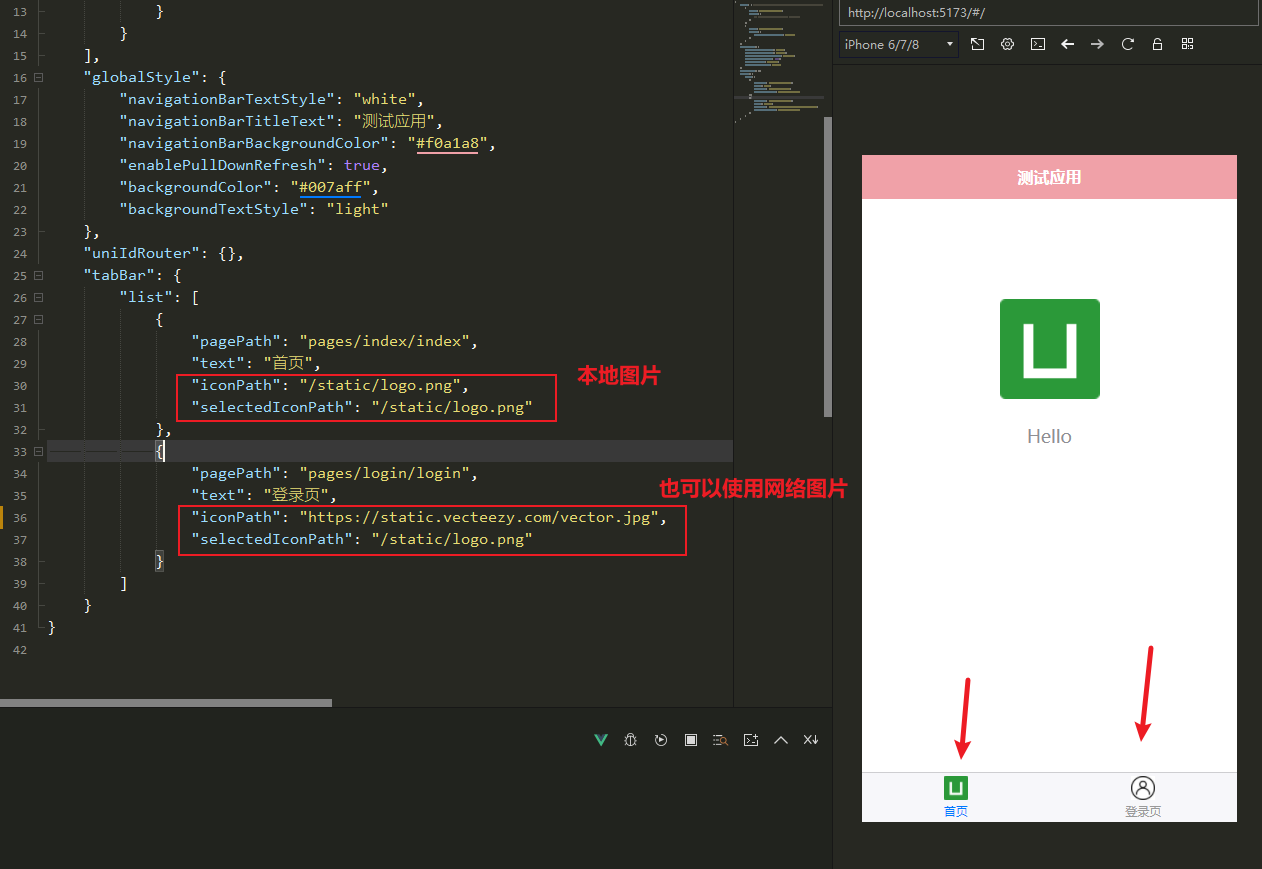Open a new terminal icon
The image size is (1262, 869).
pyautogui.click(x=751, y=740)
